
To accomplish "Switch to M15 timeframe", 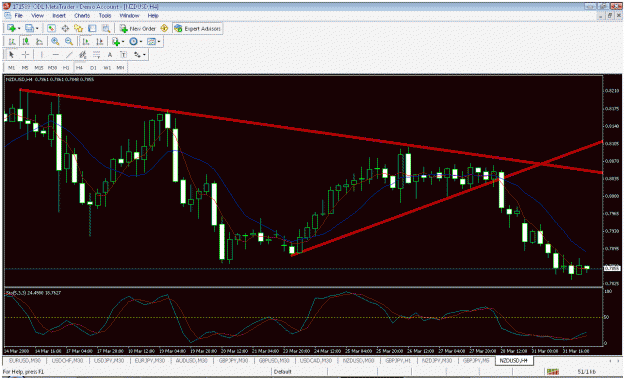I will [39, 68].
